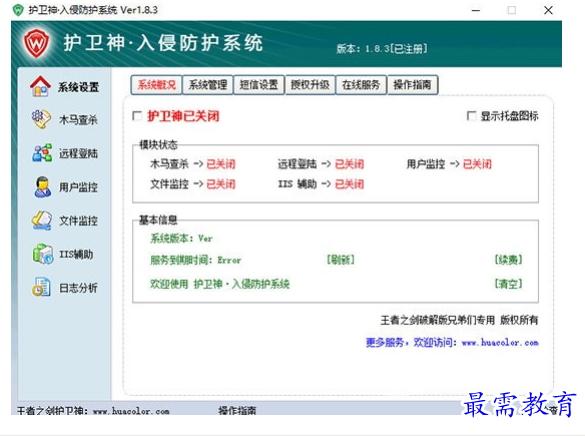Click 用户监控 status 已关闭
Viewport: 585px width, 436px height.
click(477, 164)
